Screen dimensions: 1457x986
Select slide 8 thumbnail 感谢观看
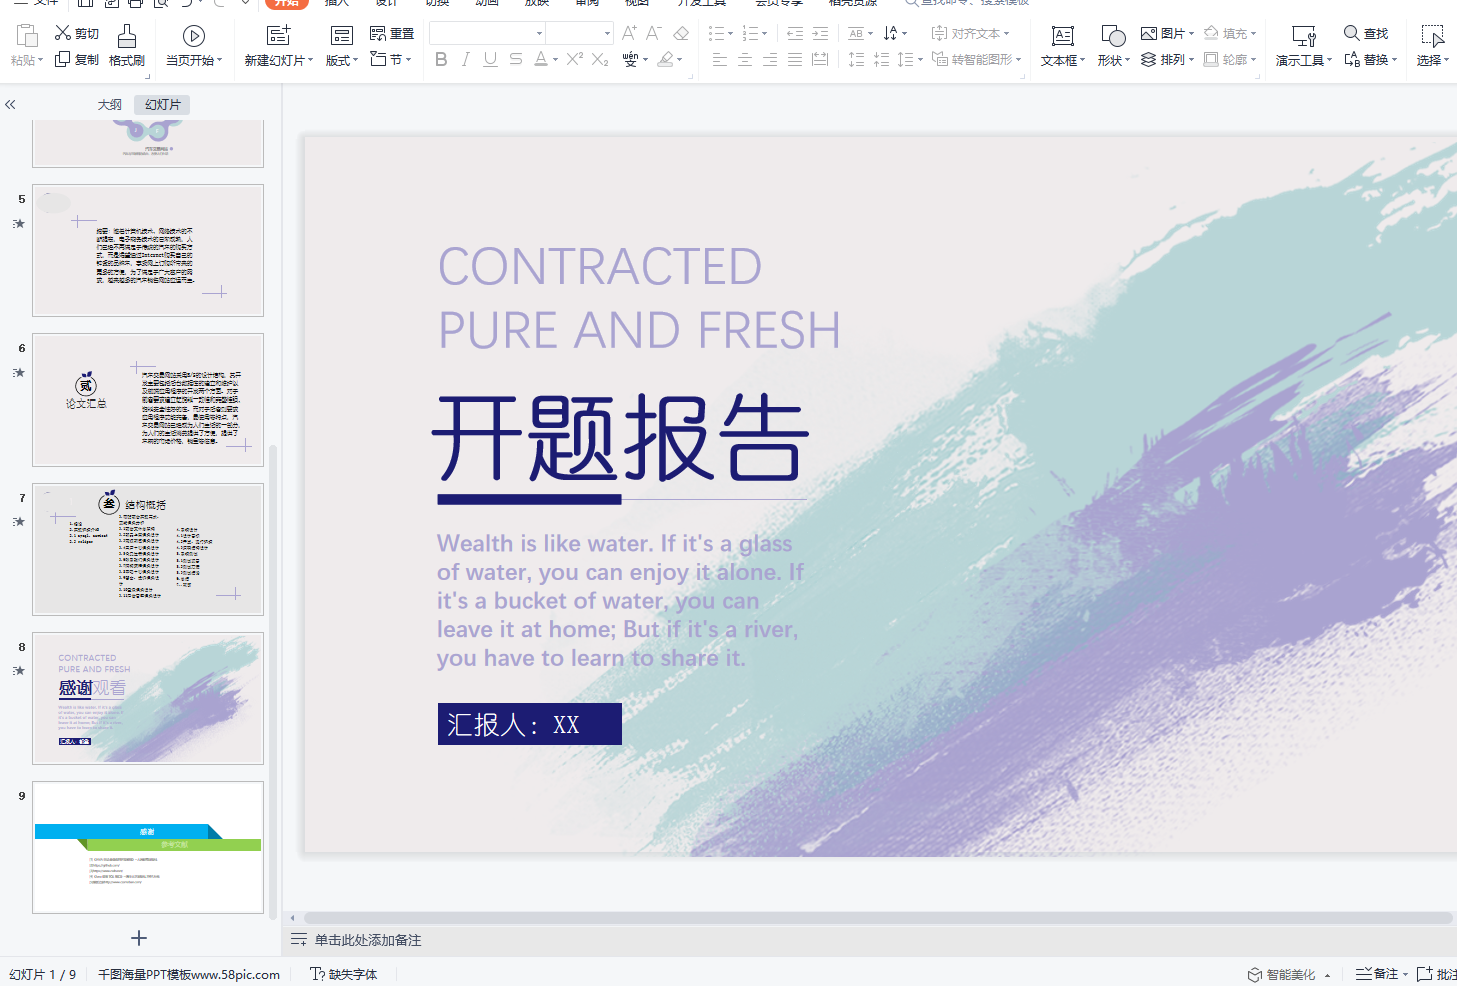pyautogui.click(x=148, y=698)
